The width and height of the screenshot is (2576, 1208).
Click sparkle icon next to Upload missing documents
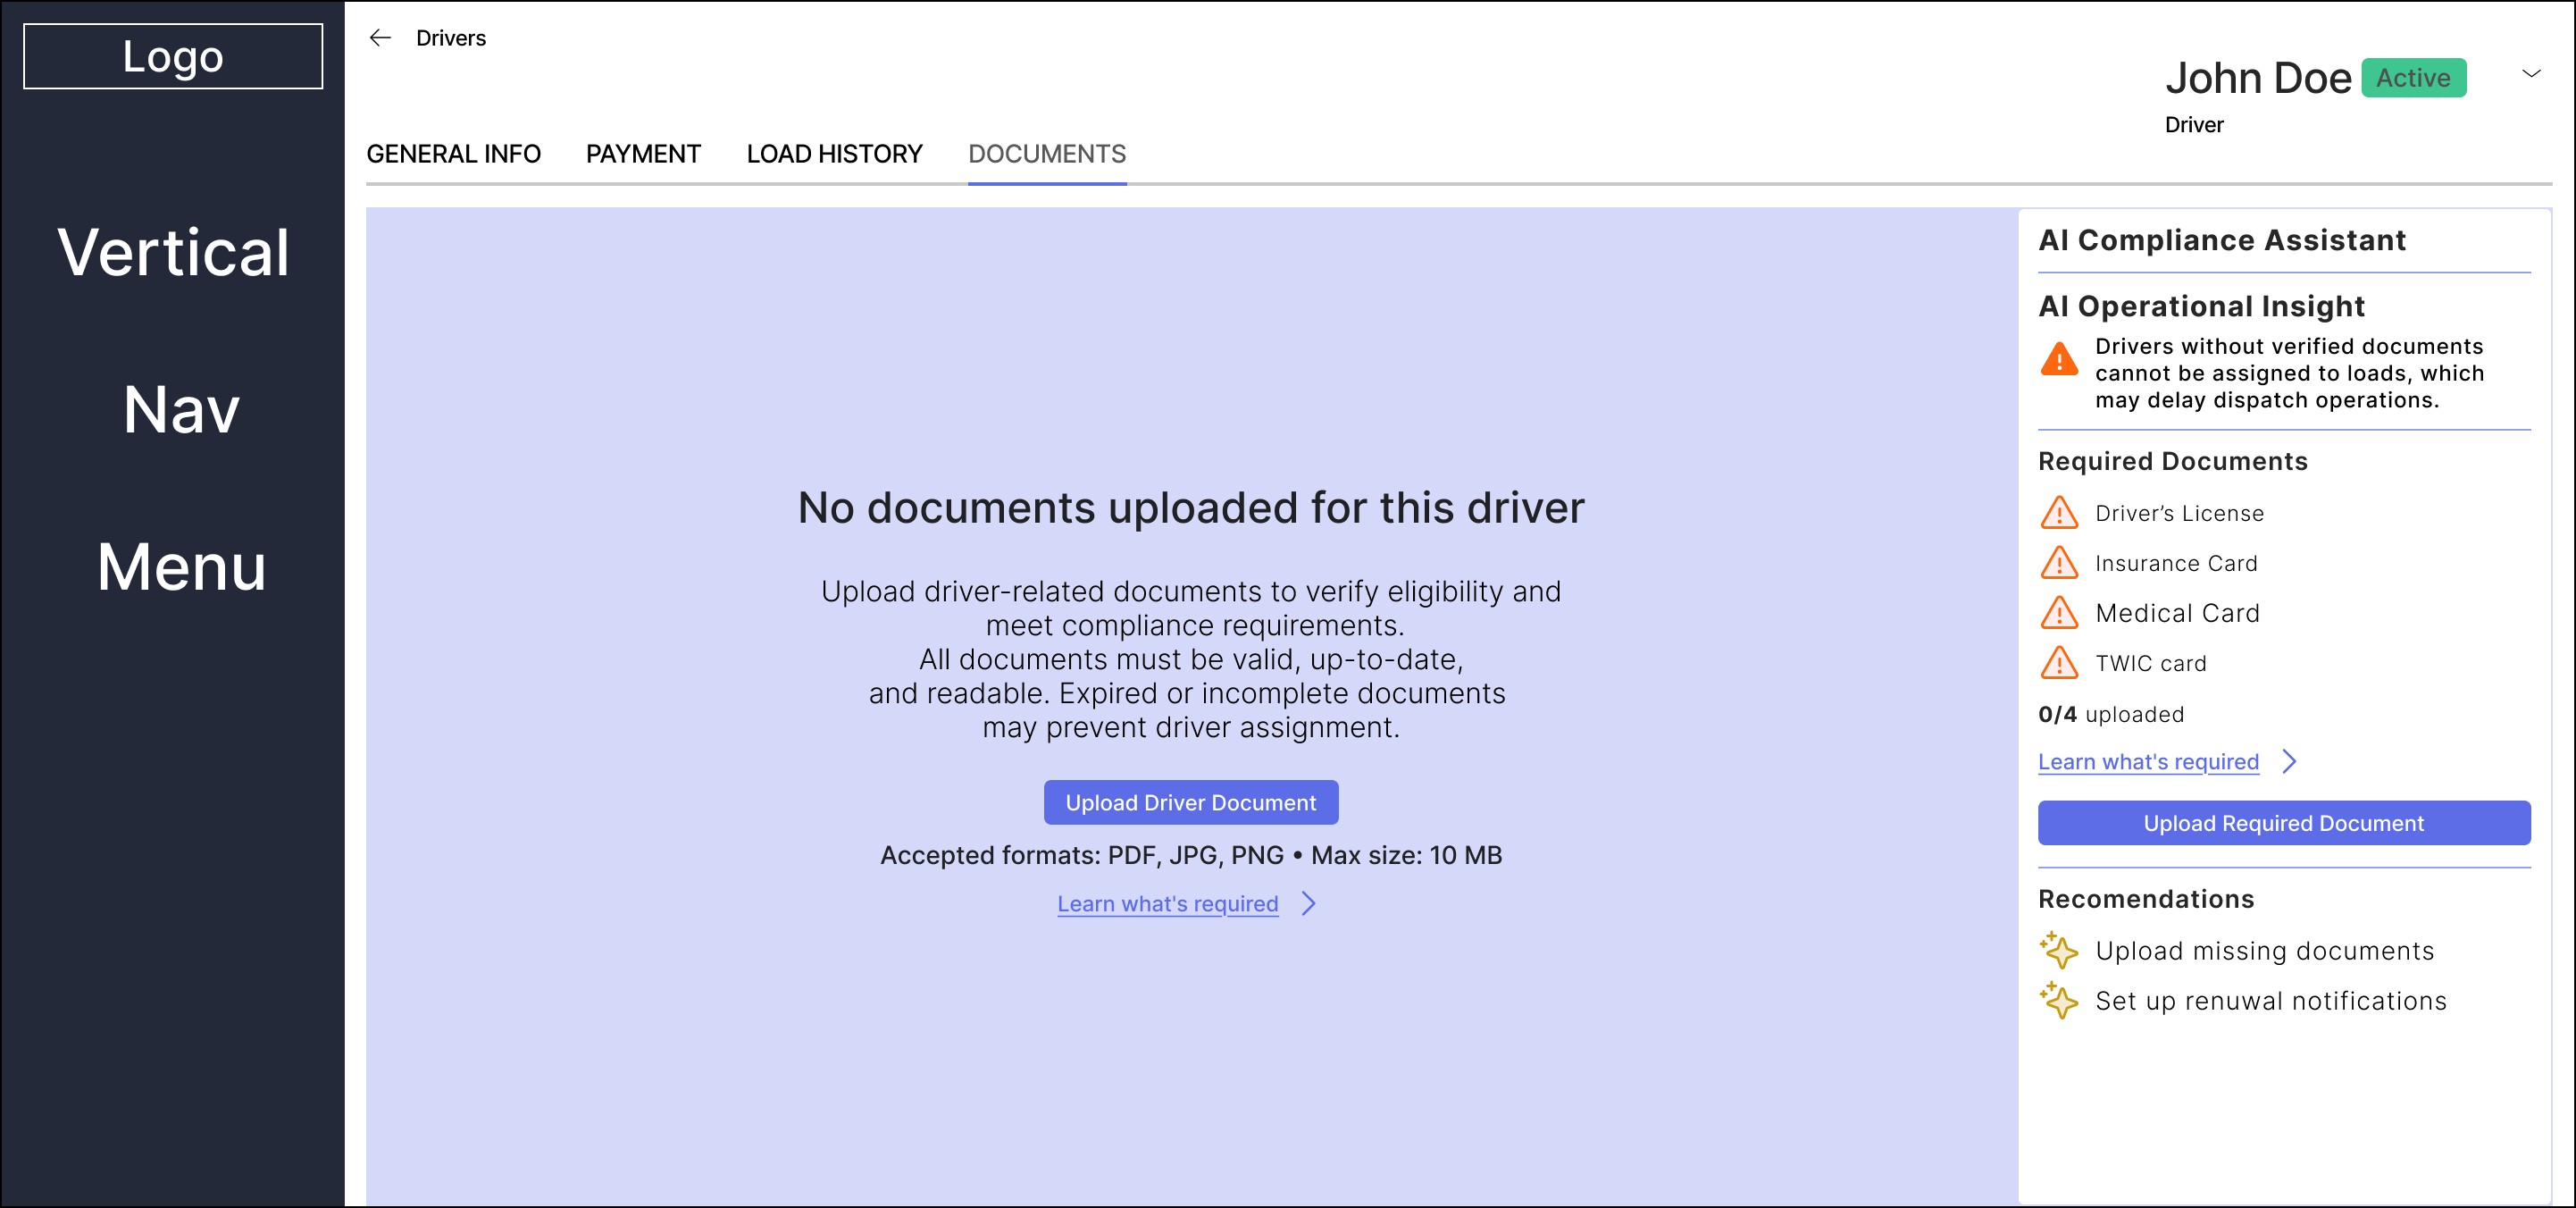click(2059, 950)
